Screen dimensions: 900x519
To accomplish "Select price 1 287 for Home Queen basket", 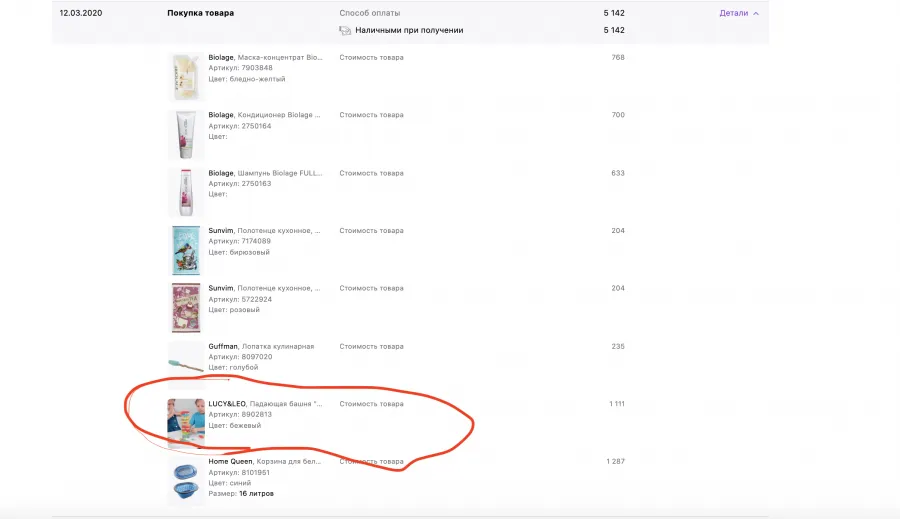I will [616, 461].
